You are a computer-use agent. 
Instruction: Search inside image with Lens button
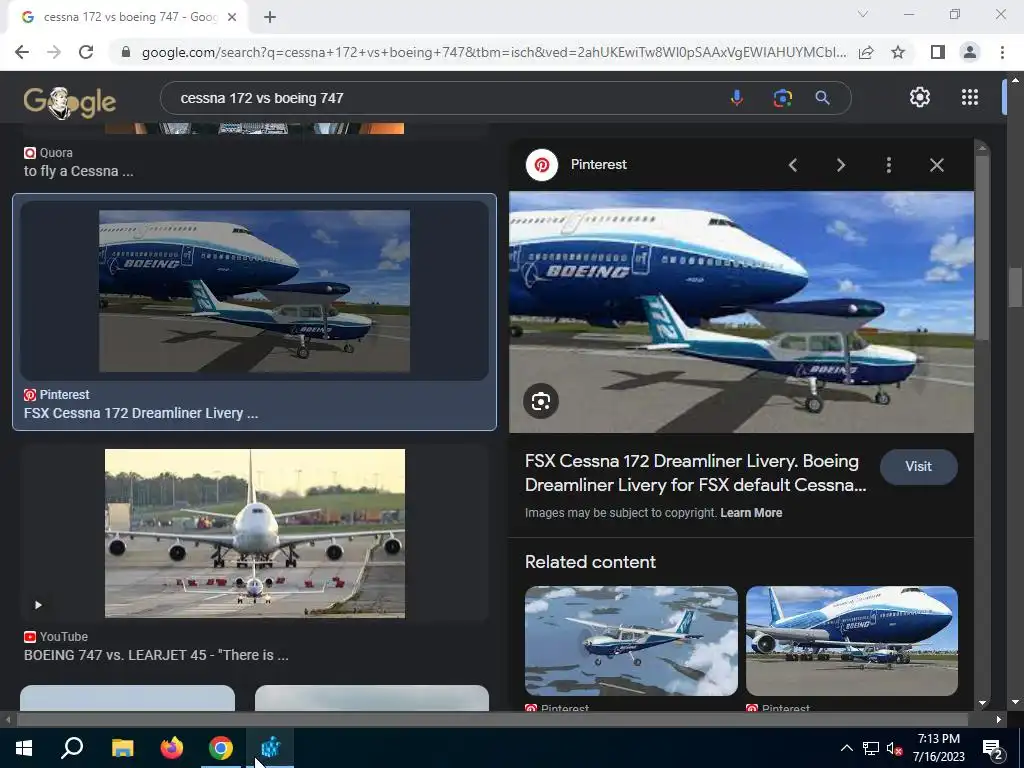(541, 401)
